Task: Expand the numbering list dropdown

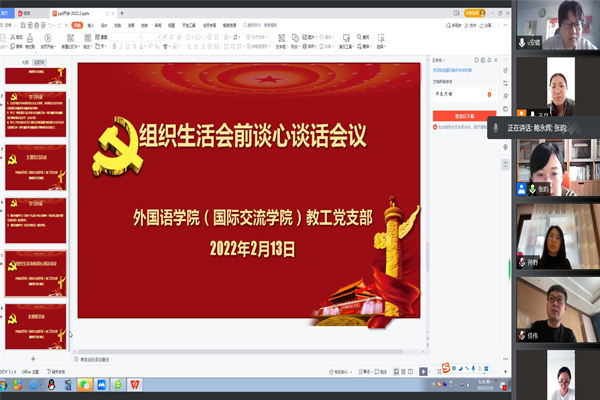Action: [x=202, y=37]
